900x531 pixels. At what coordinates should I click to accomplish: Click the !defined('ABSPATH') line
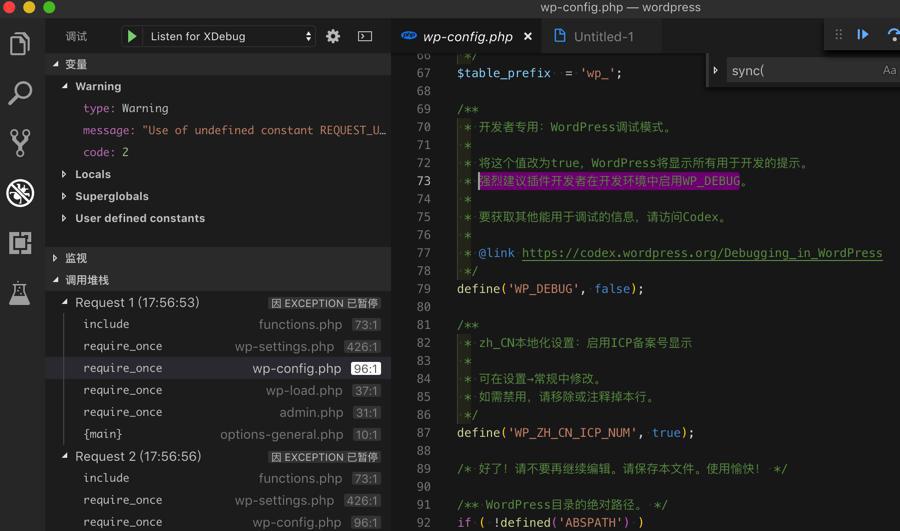[x=550, y=522]
